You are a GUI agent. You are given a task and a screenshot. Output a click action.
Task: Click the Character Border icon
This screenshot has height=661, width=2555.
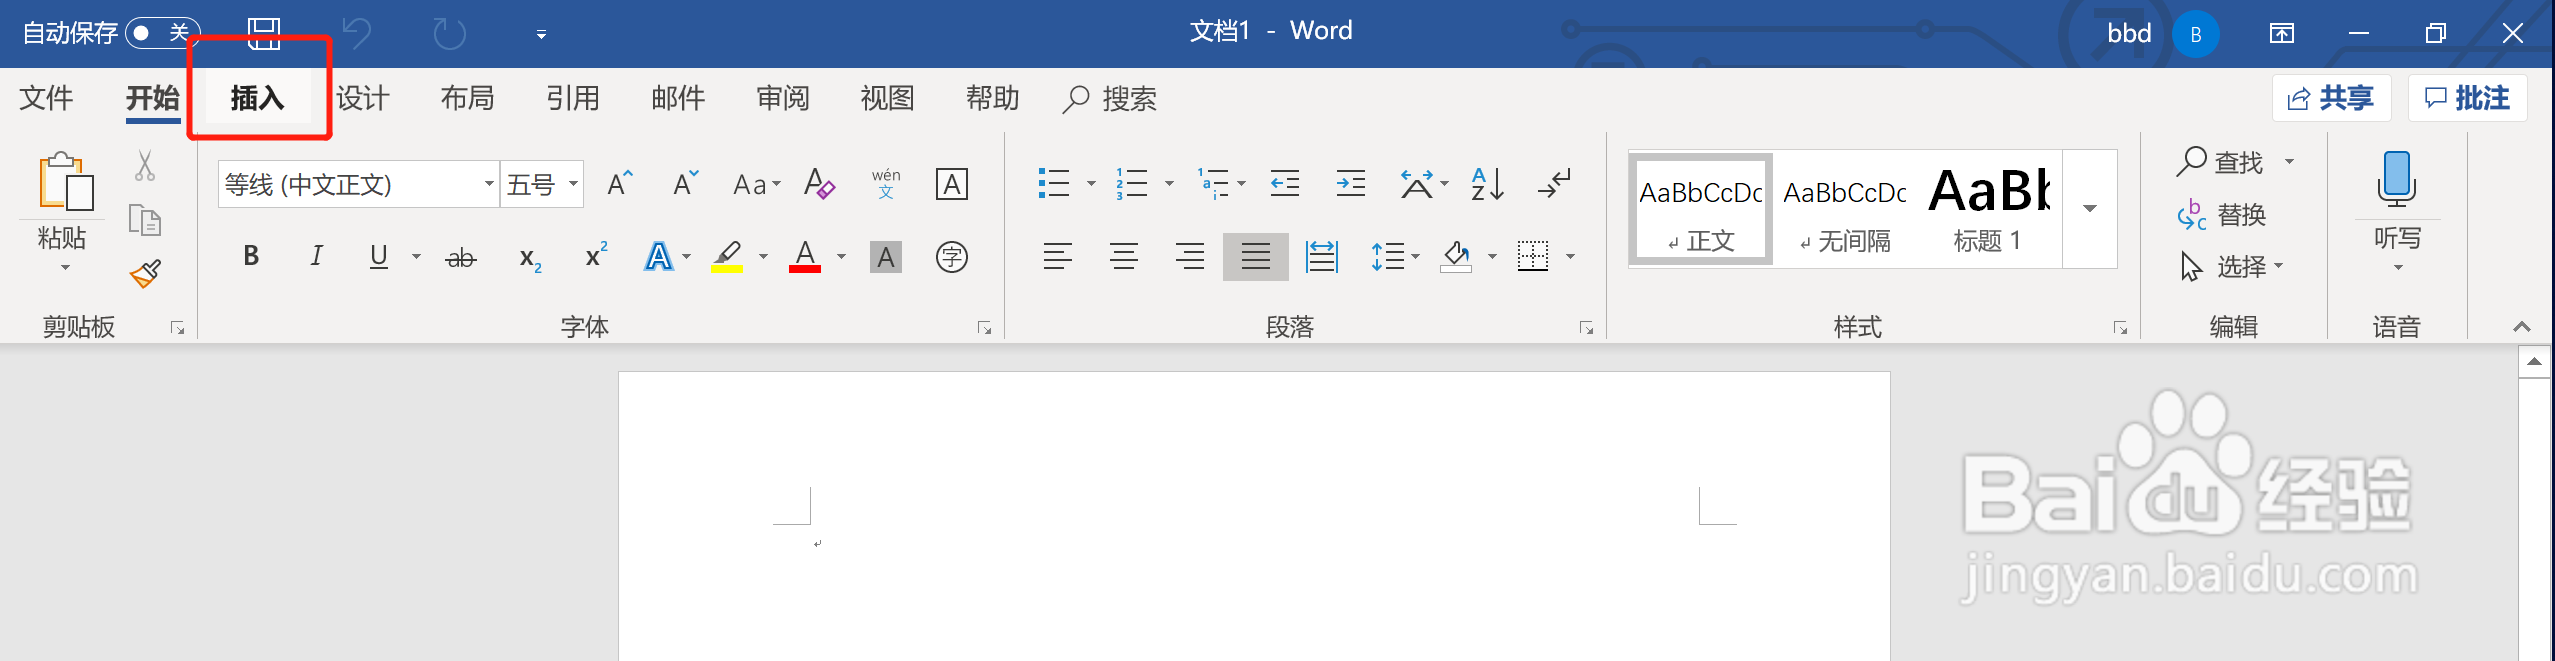click(x=951, y=184)
